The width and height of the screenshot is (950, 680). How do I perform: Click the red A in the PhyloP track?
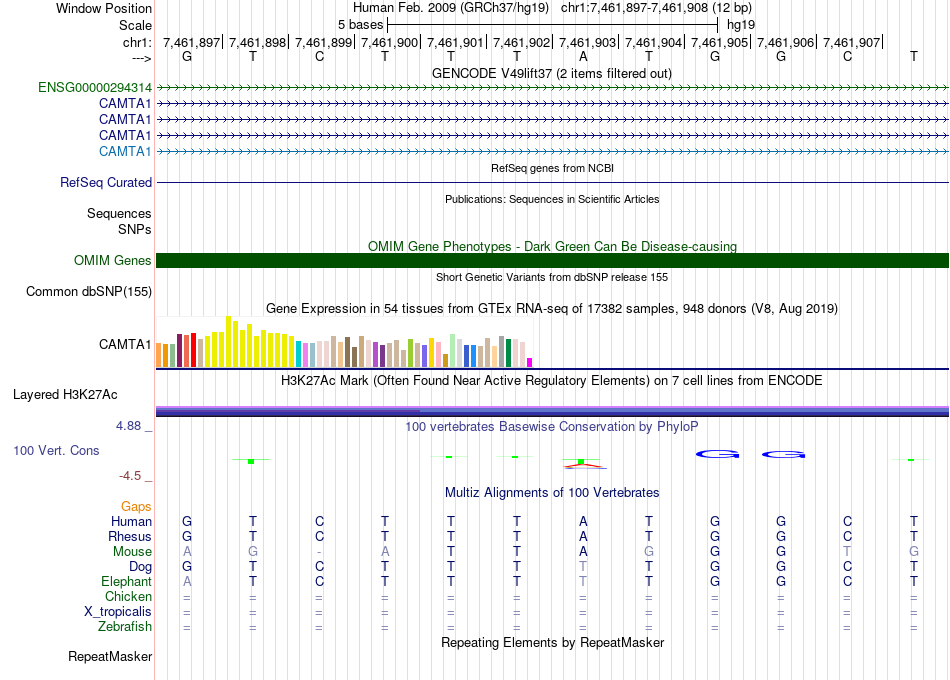(584, 466)
